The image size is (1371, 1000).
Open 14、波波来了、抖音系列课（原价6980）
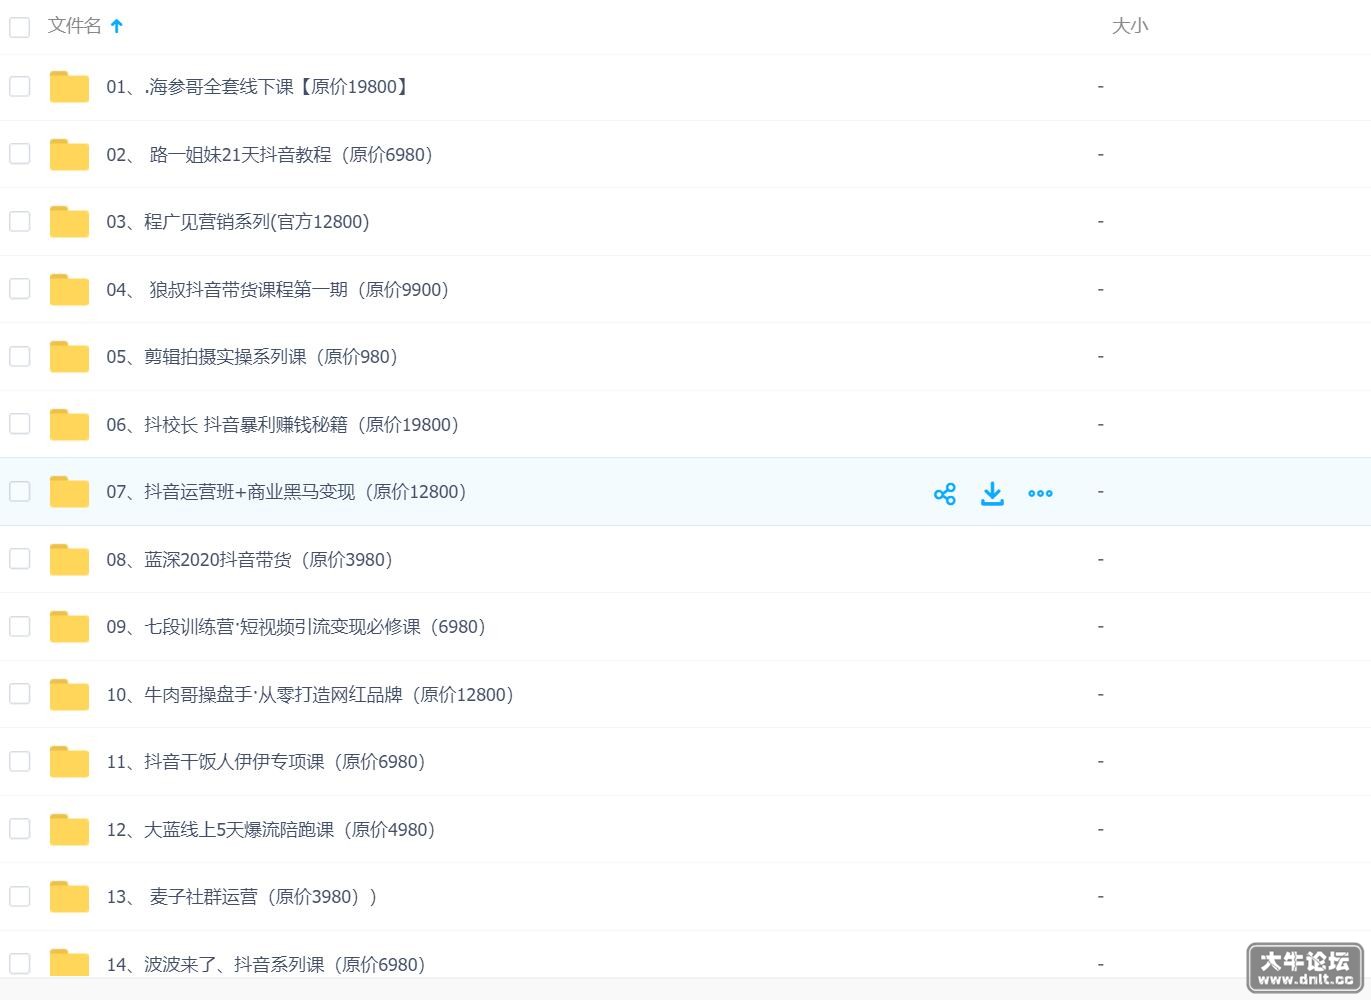point(266,965)
